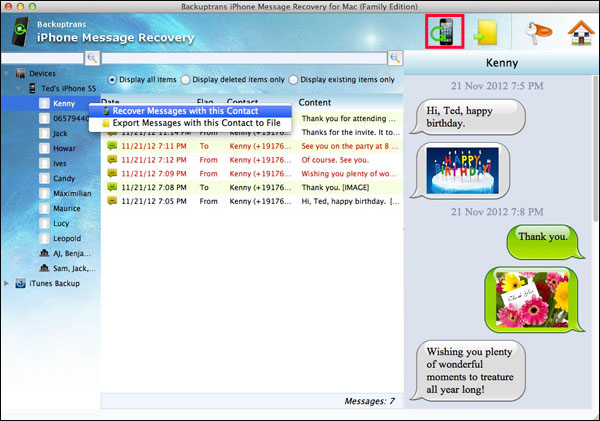The image size is (600, 421).
Task: Click the green 'Thank you.' chat bubble
Action: 545,242
